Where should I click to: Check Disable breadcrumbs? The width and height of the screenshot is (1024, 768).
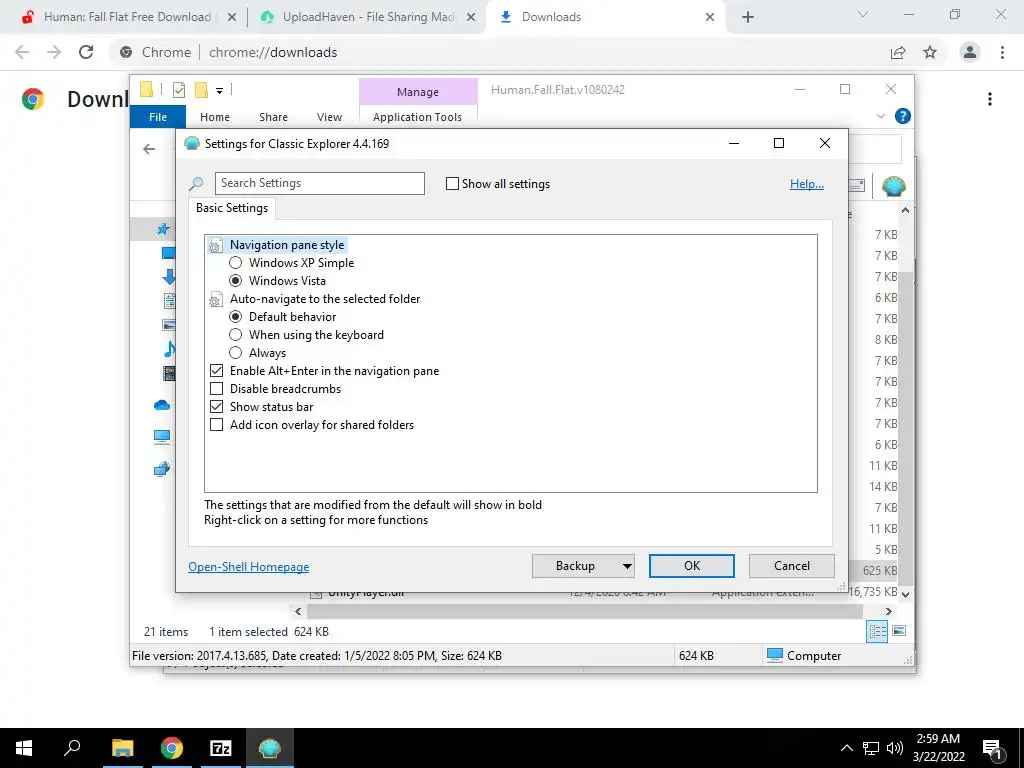[217, 389]
